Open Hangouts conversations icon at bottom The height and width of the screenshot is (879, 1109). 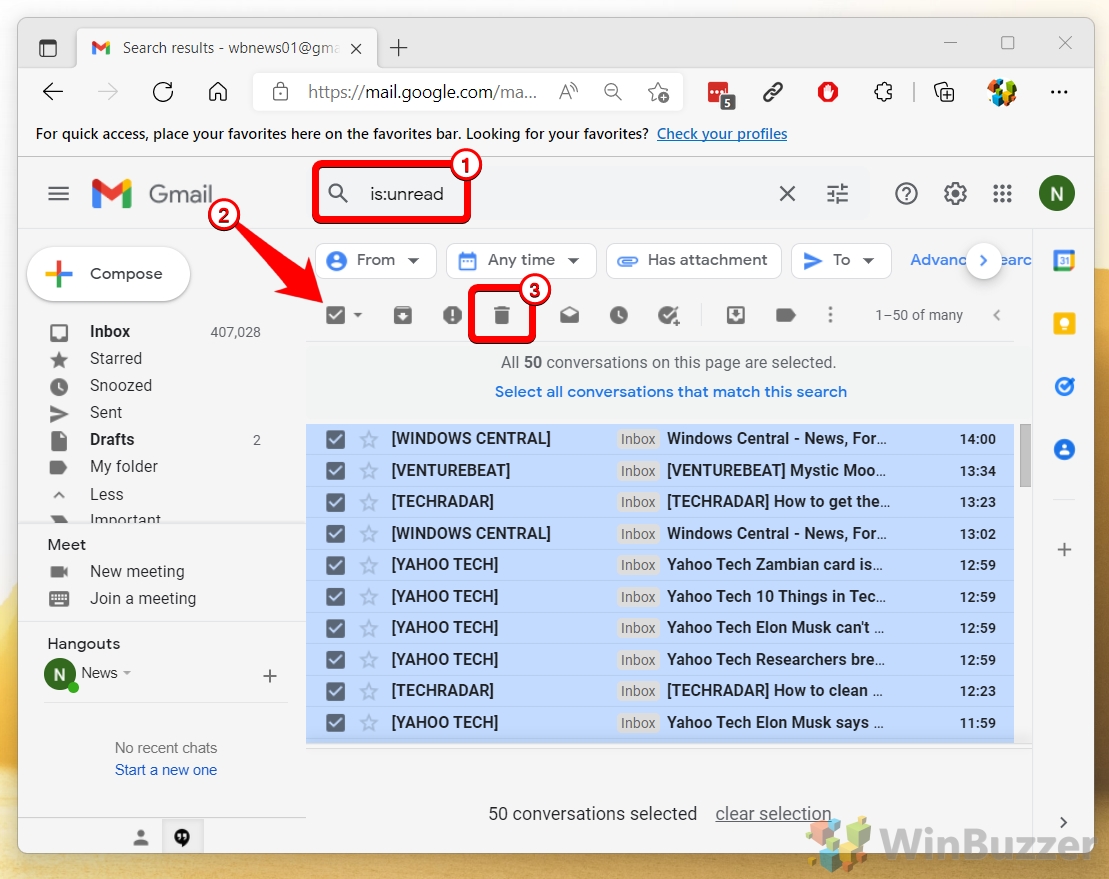click(x=182, y=838)
